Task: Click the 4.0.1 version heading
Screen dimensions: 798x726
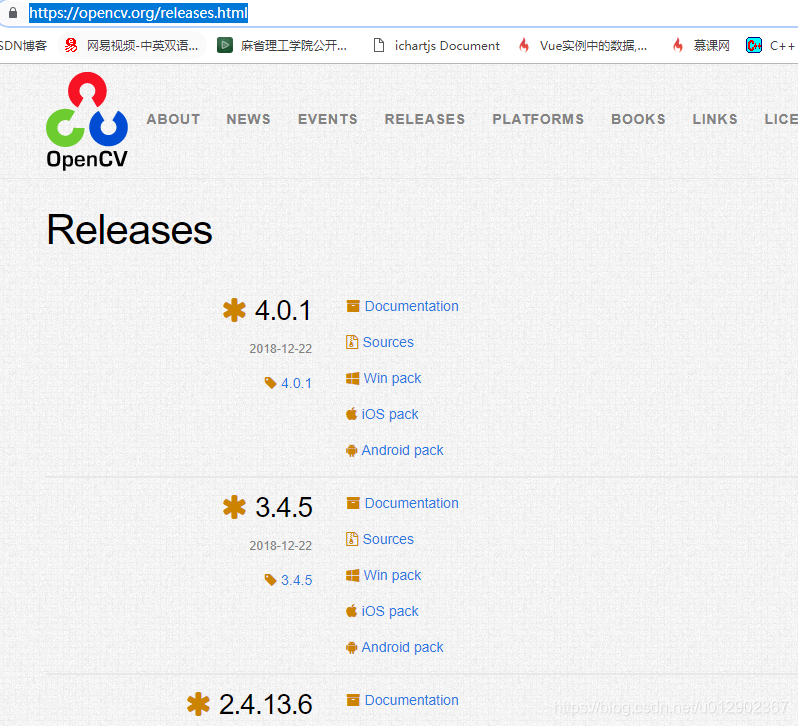Action: 282,310
